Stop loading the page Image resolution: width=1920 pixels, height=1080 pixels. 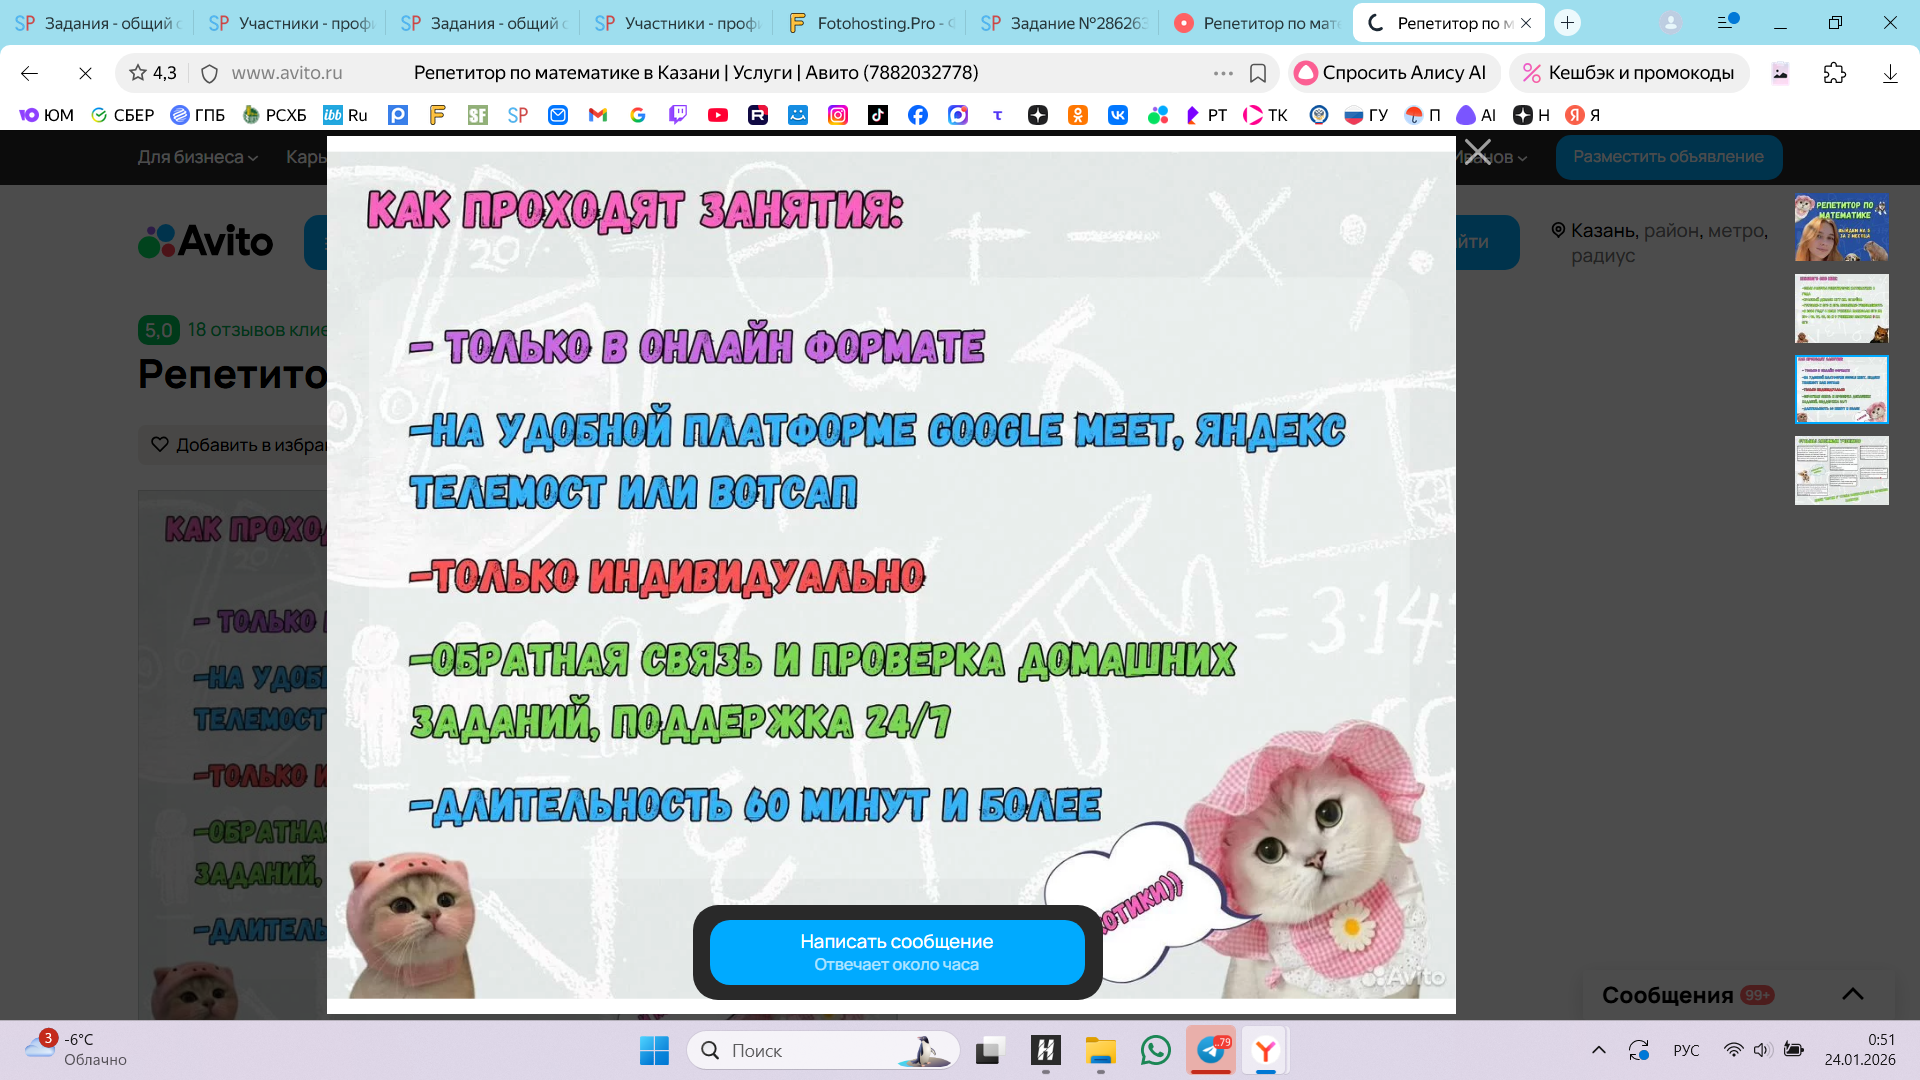85,73
